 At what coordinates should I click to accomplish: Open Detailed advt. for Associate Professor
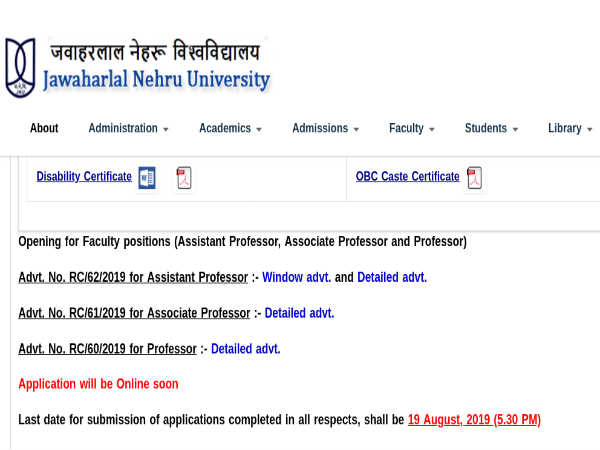tap(299, 313)
